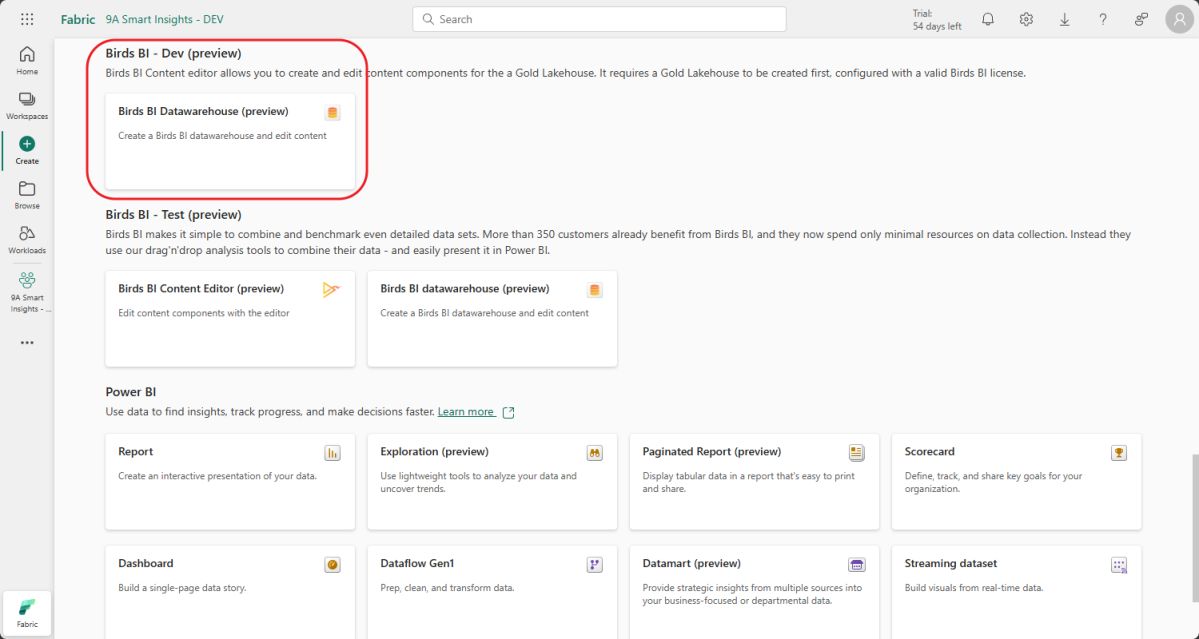Click the Birds BI Datawarehouse Dev icon

click(x=332, y=113)
